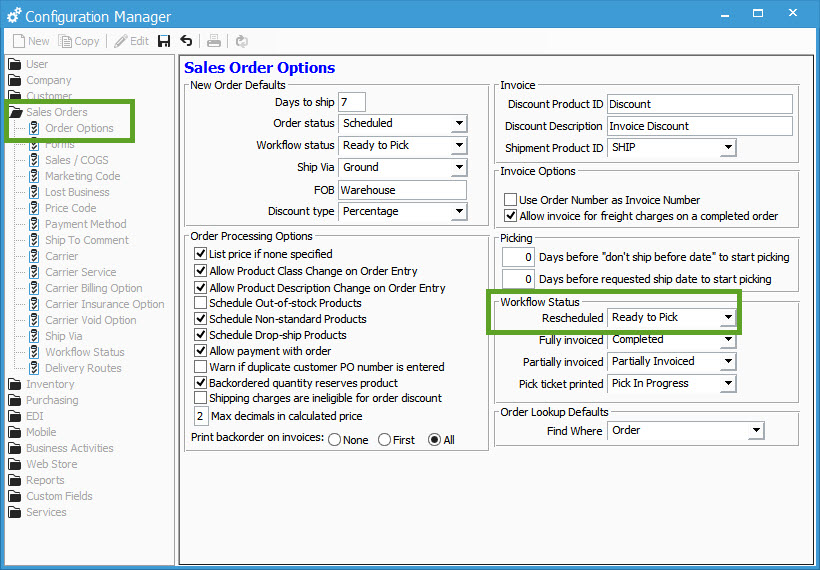Toggle Allow Product Description Change checkbox
This screenshot has height=570, width=820.
coord(200,288)
